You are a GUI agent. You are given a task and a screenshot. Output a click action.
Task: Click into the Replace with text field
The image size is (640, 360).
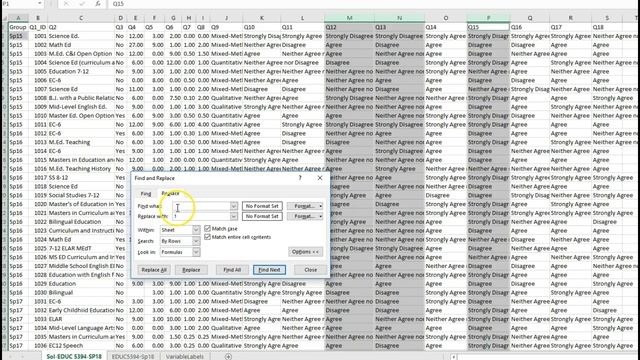[201, 216]
